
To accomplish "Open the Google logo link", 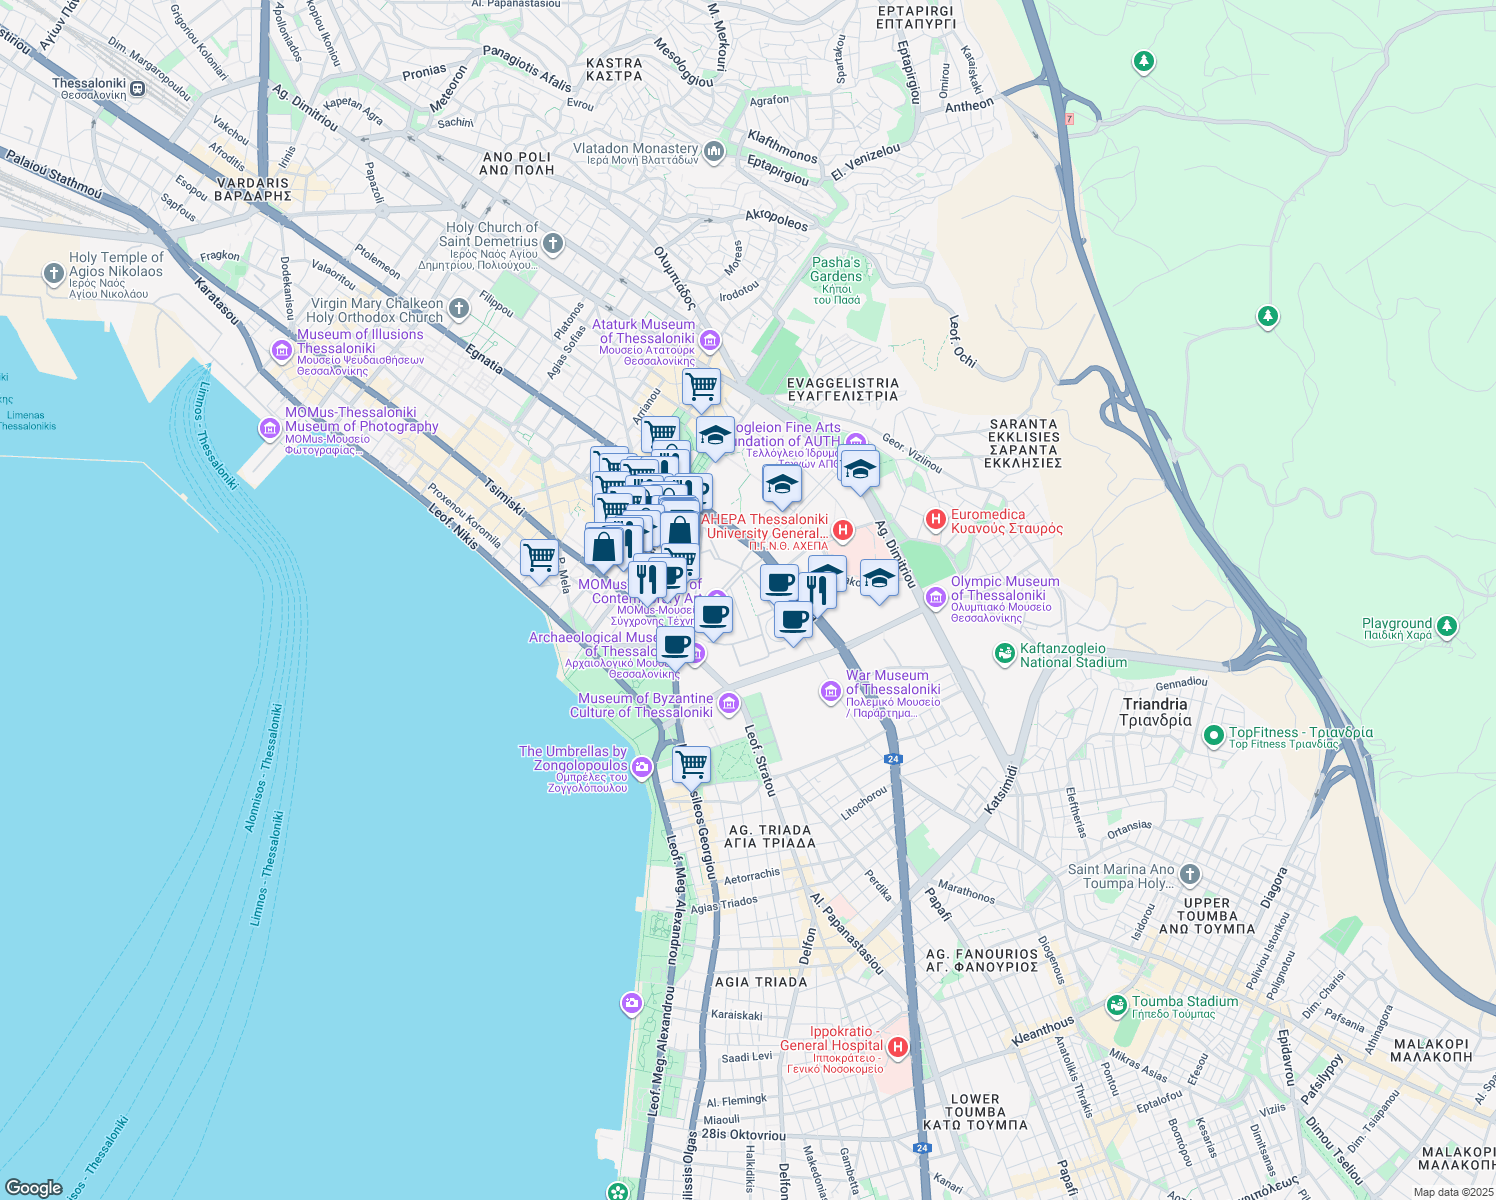I will pyautogui.click(x=33, y=1188).
